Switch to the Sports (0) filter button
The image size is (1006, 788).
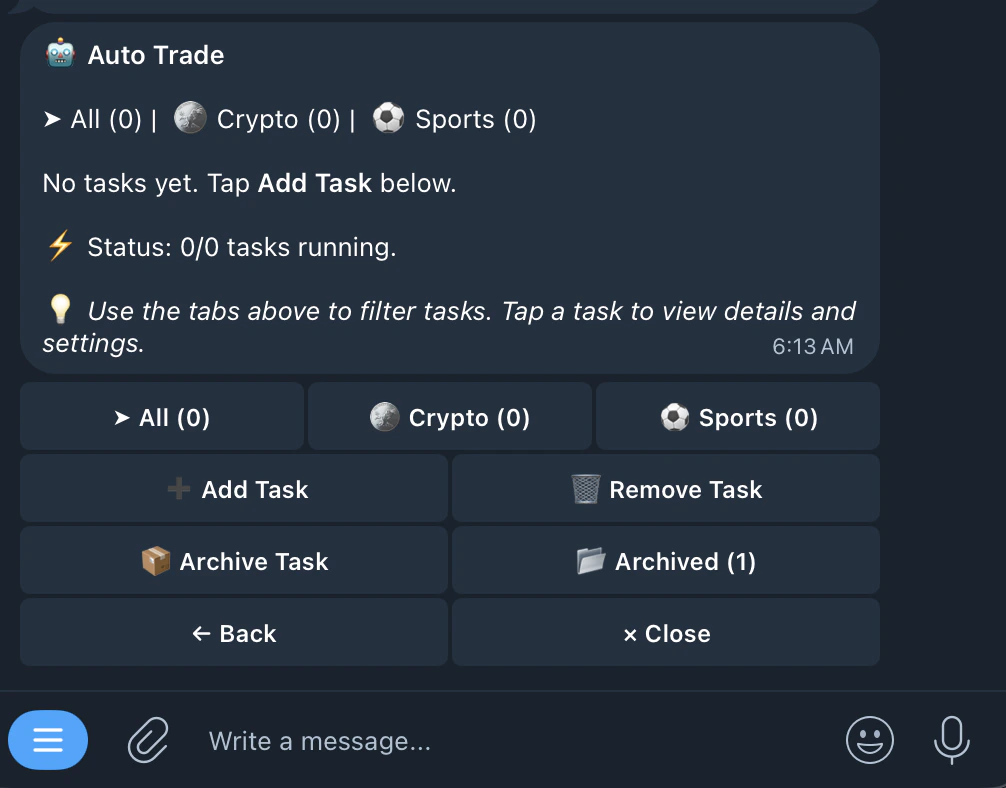[738, 417]
